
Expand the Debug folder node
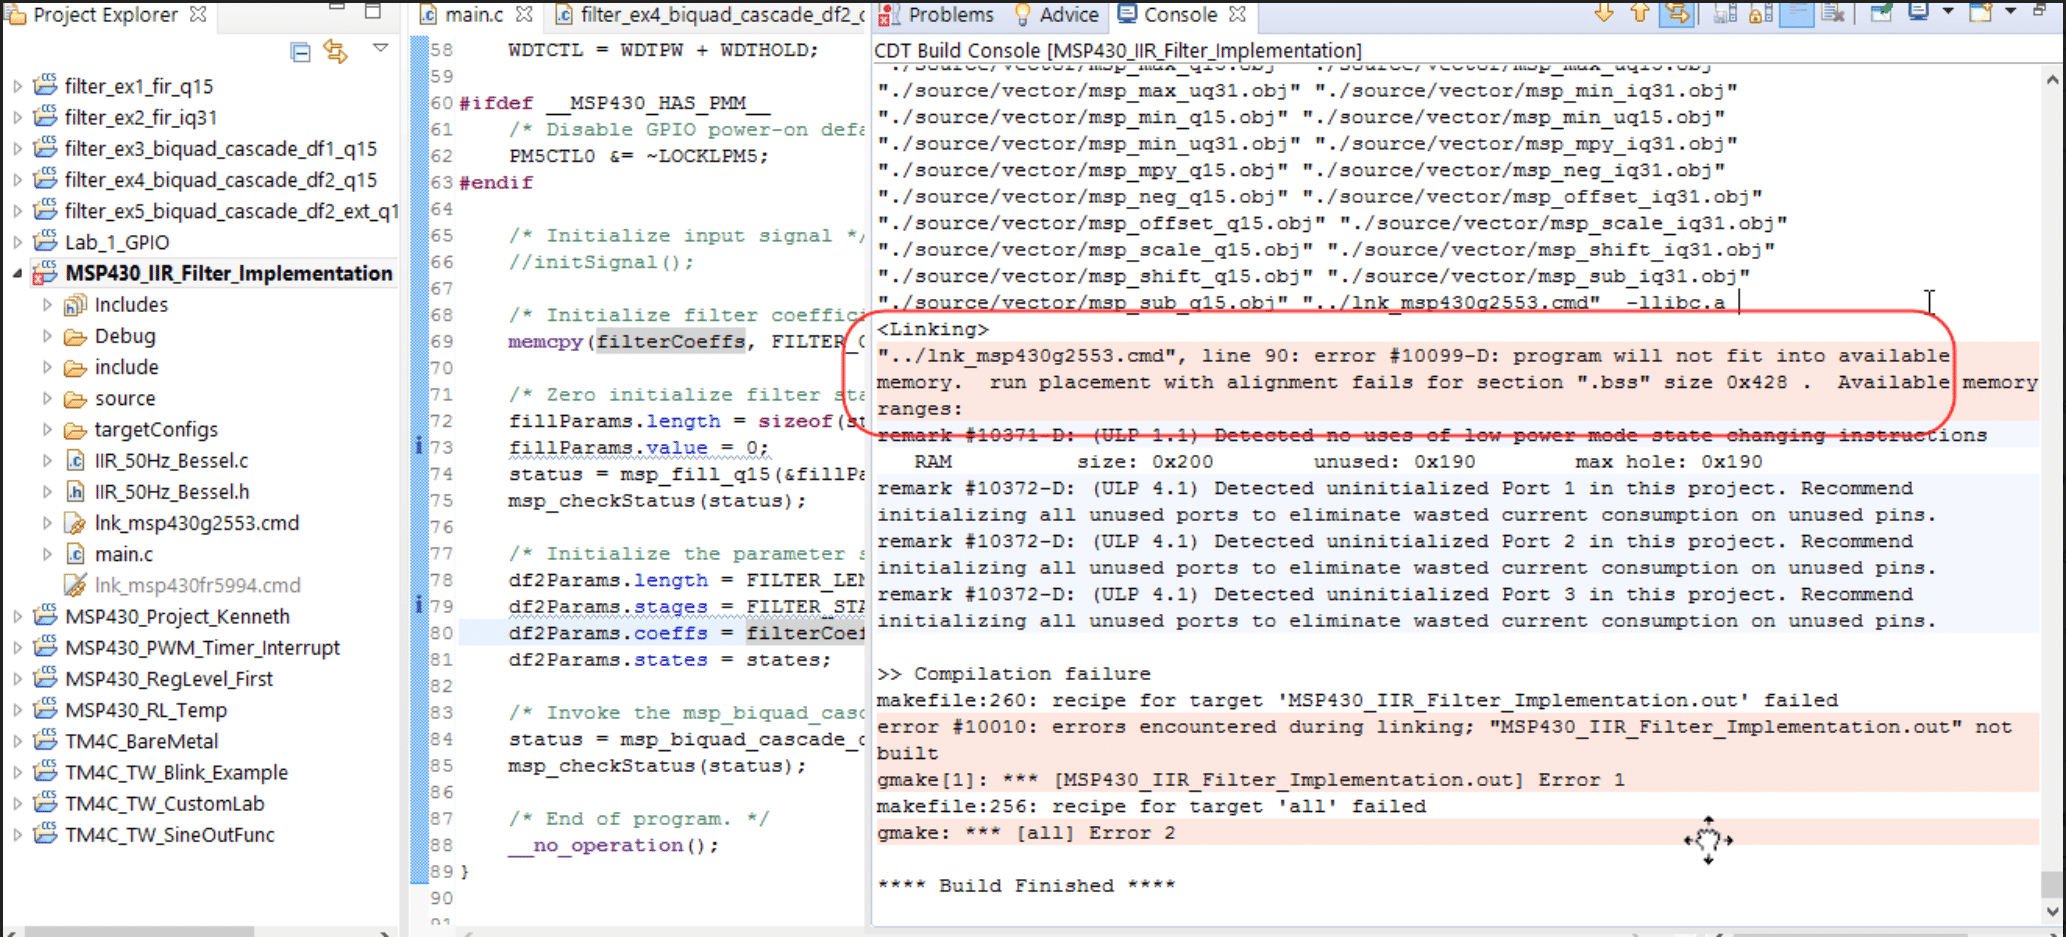(x=47, y=336)
